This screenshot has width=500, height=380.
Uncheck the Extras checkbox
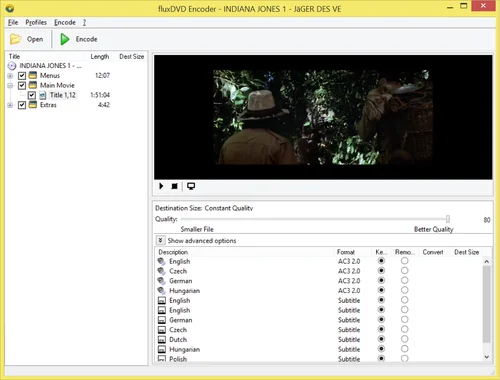tap(22, 105)
